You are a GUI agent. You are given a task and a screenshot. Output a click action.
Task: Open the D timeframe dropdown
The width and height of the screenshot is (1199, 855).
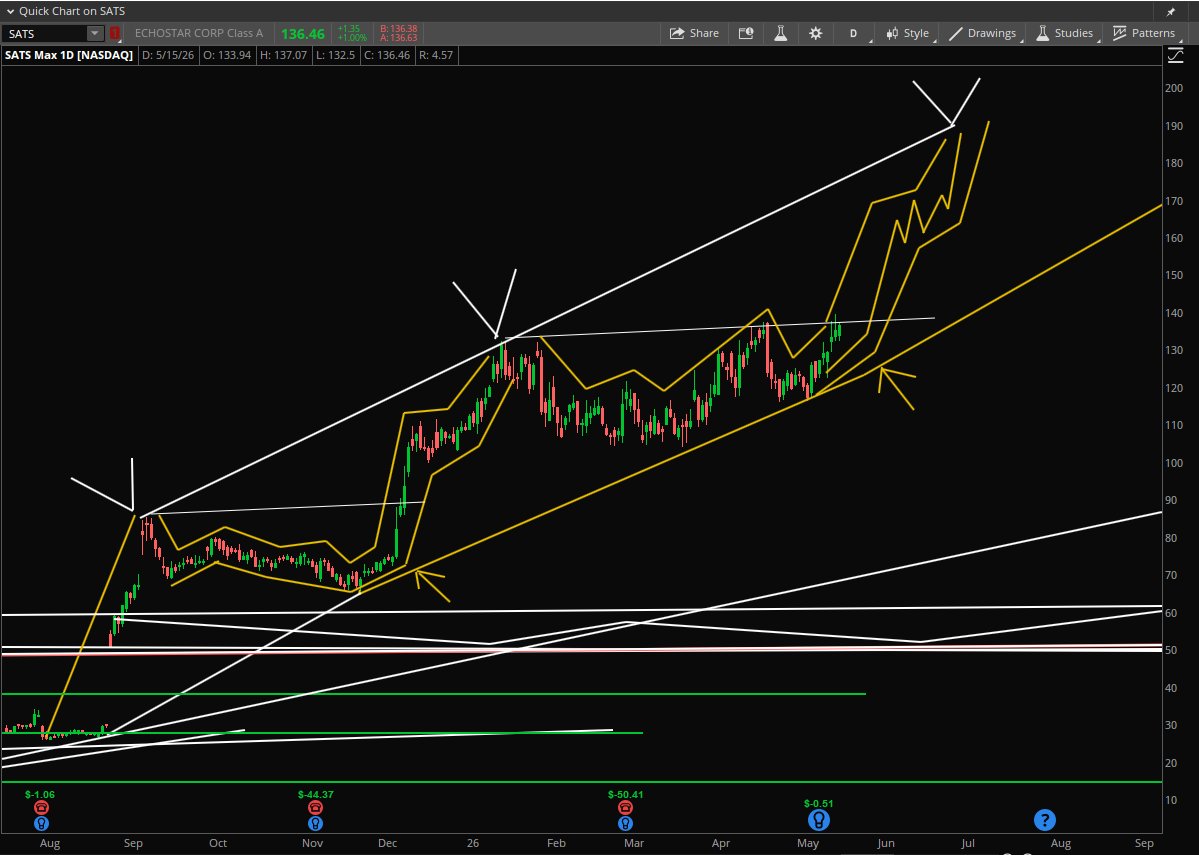click(855, 33)
